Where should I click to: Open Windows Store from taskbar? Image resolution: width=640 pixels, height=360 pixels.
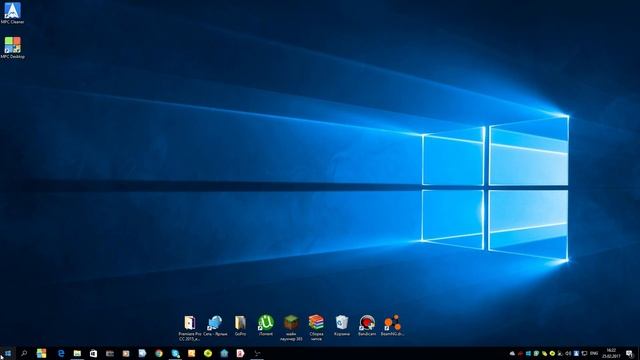[93, 353]
